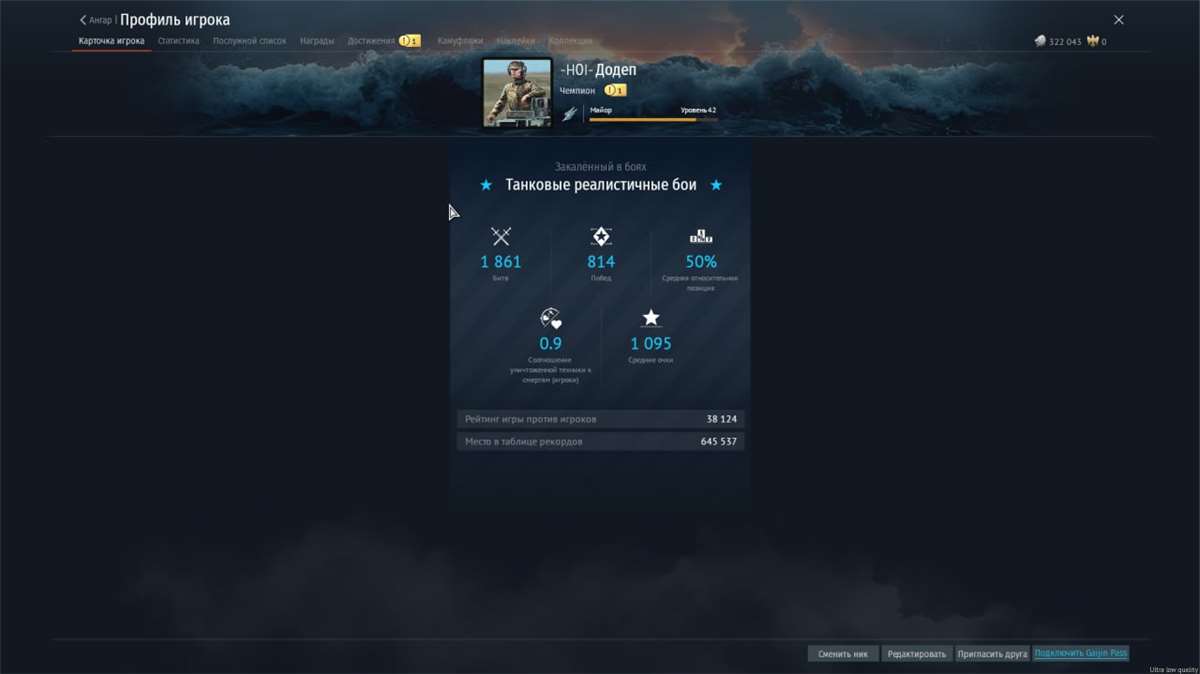Click the Пригласить друга button

pyautogui.click(x=992, y=654)
